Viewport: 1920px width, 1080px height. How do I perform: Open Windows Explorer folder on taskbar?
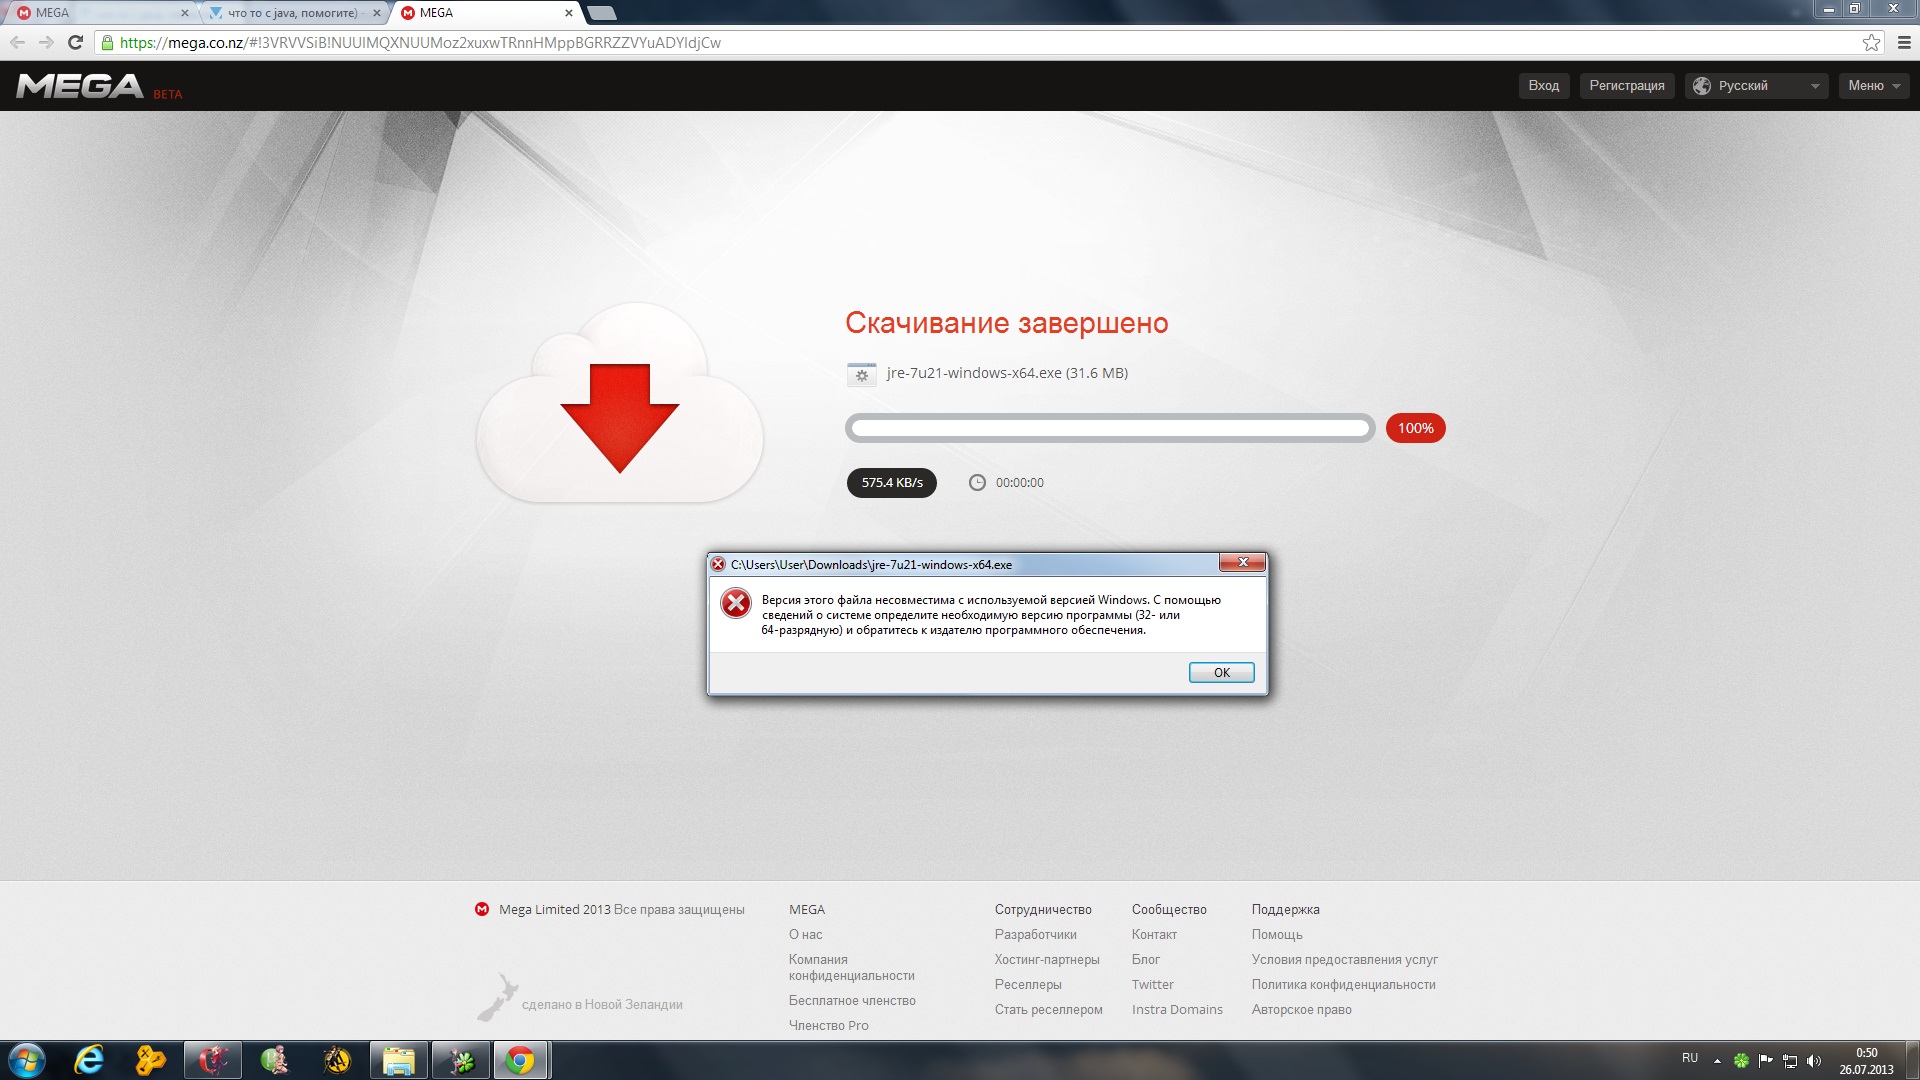click(x=399, y=1060)
